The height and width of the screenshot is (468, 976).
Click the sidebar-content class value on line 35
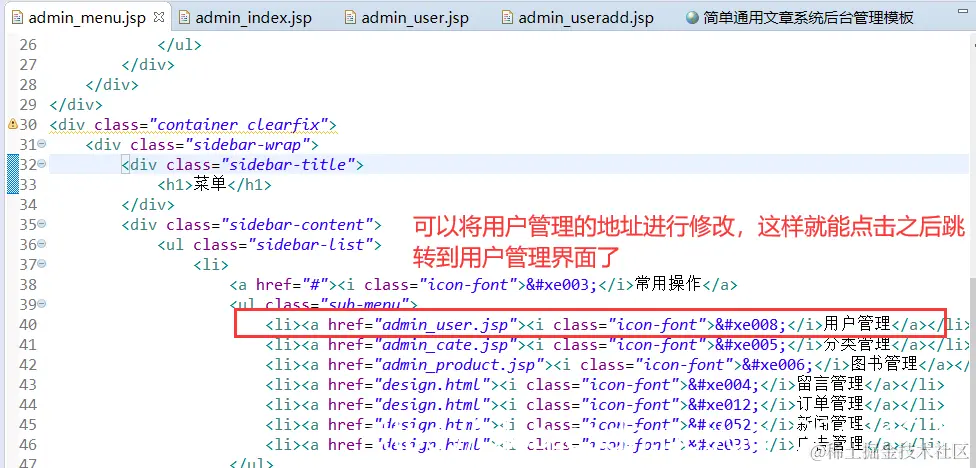pyautogui.click(x=296, y=225)
